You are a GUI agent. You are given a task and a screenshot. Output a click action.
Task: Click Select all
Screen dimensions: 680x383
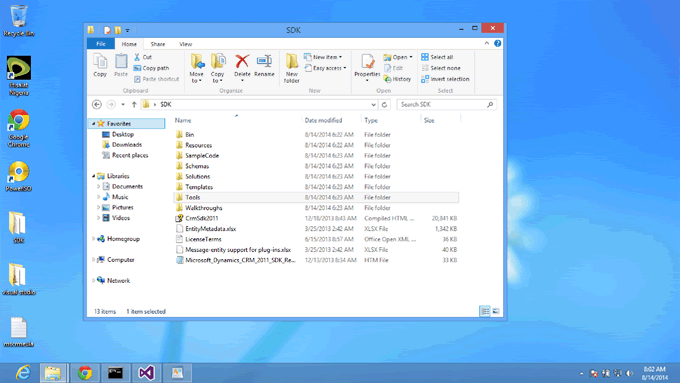[x=437, y=57]
